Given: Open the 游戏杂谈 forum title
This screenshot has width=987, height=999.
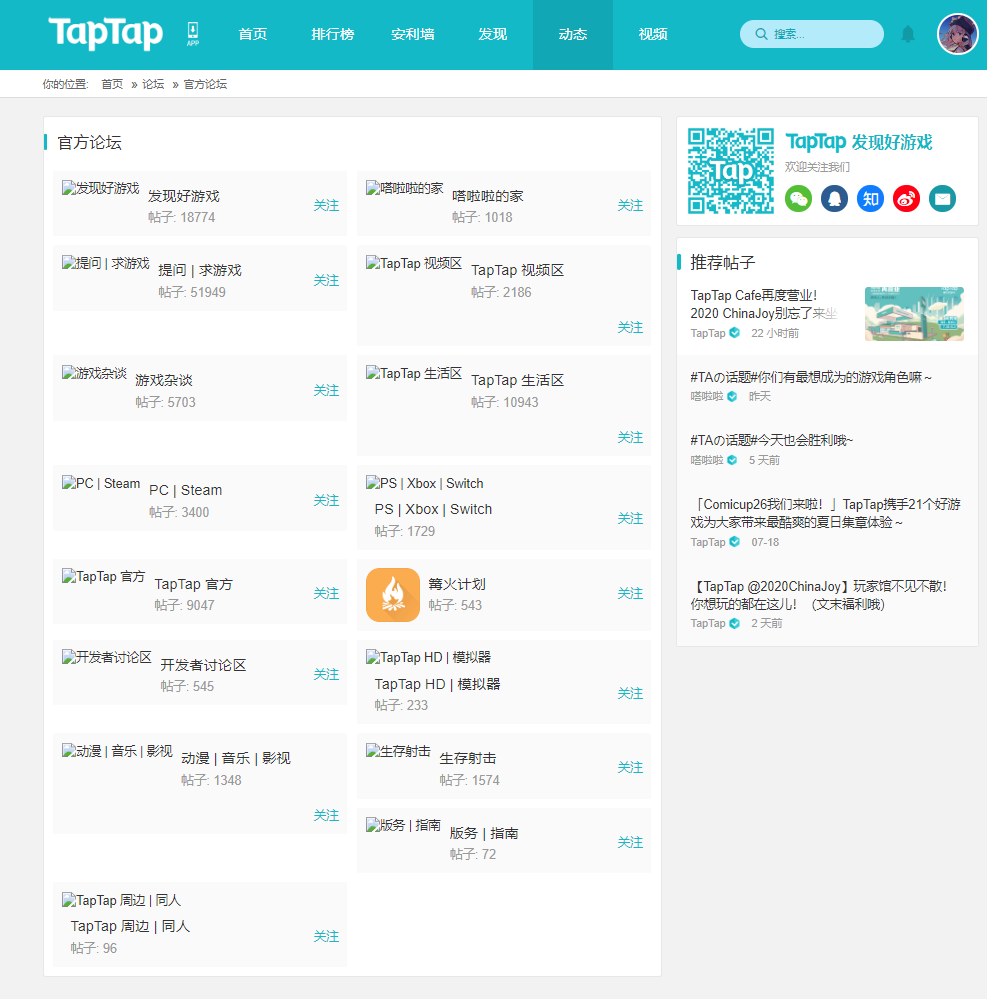Looking at the screenshot, I should pos(164,380).
